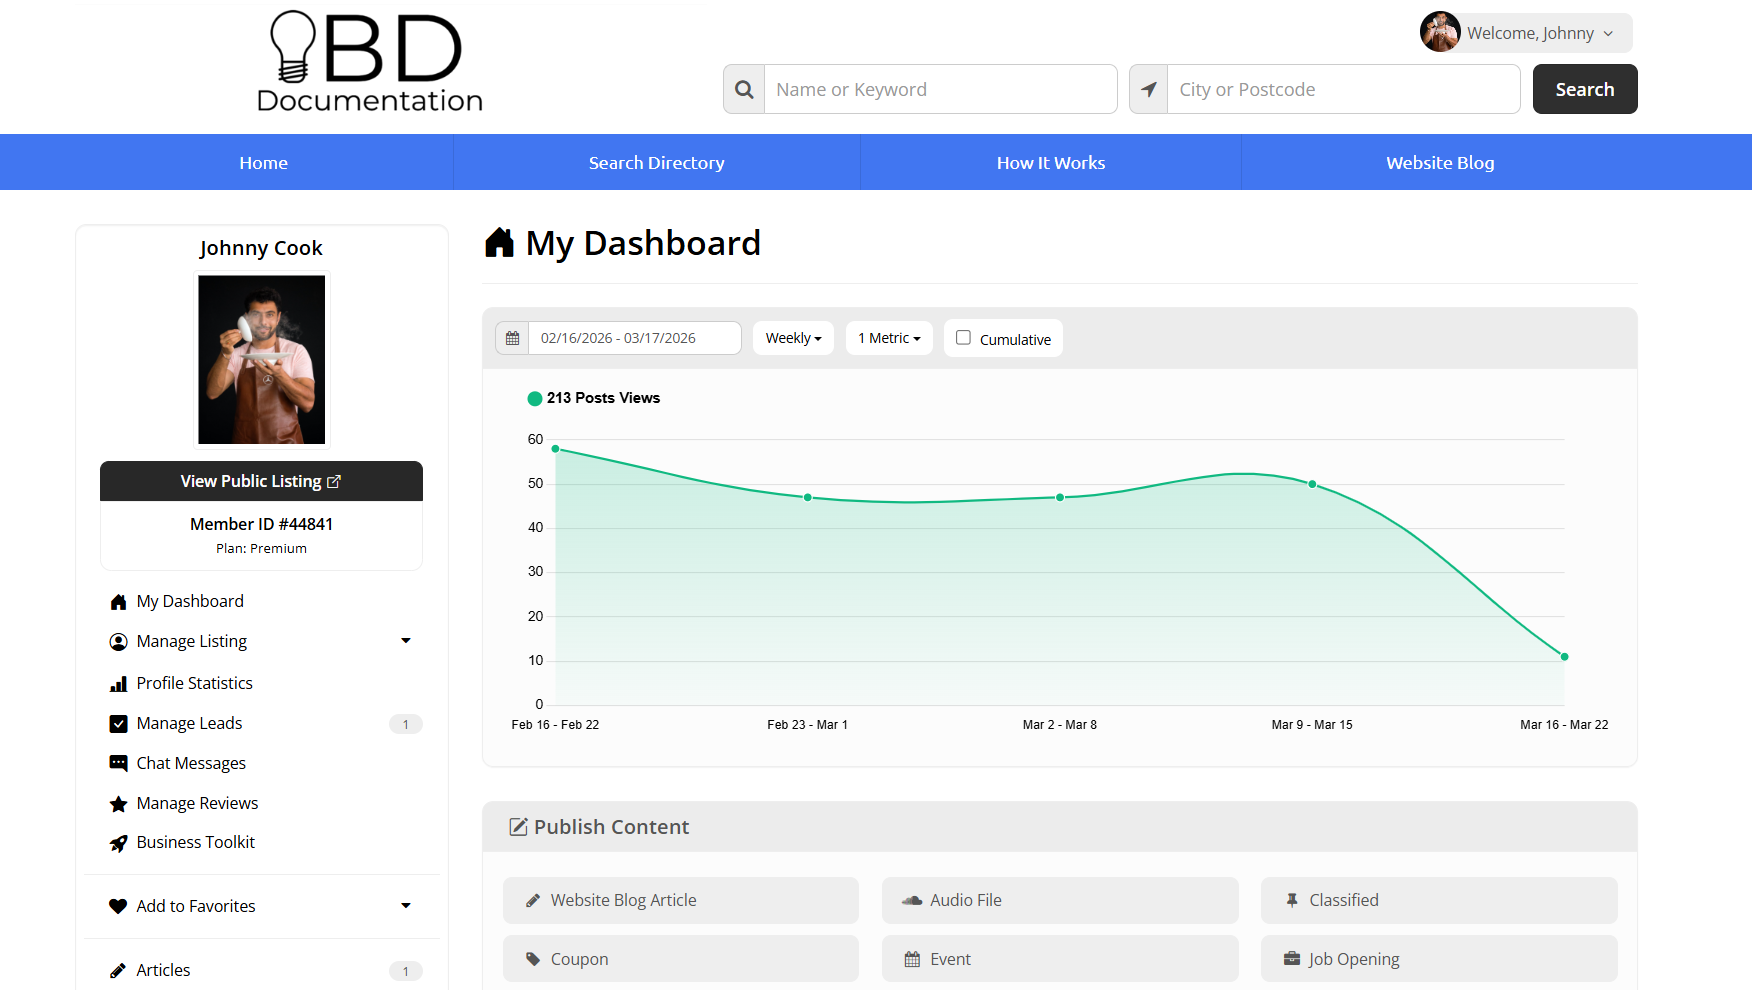This screenshot has width=1752, height=990.
Task: Go to the Home nav tab
Action: [264, 163]
